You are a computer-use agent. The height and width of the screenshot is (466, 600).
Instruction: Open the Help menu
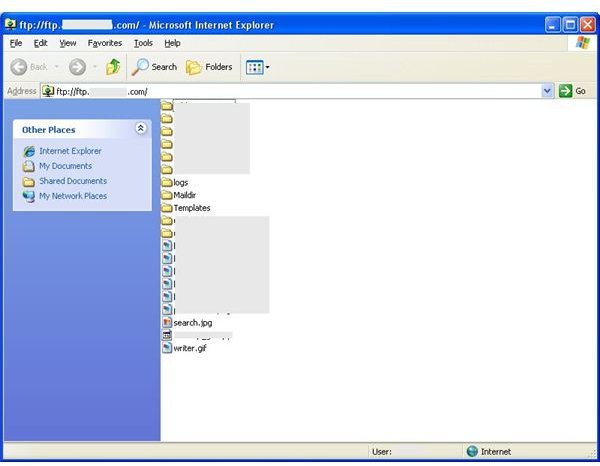[x=172, y=43]
